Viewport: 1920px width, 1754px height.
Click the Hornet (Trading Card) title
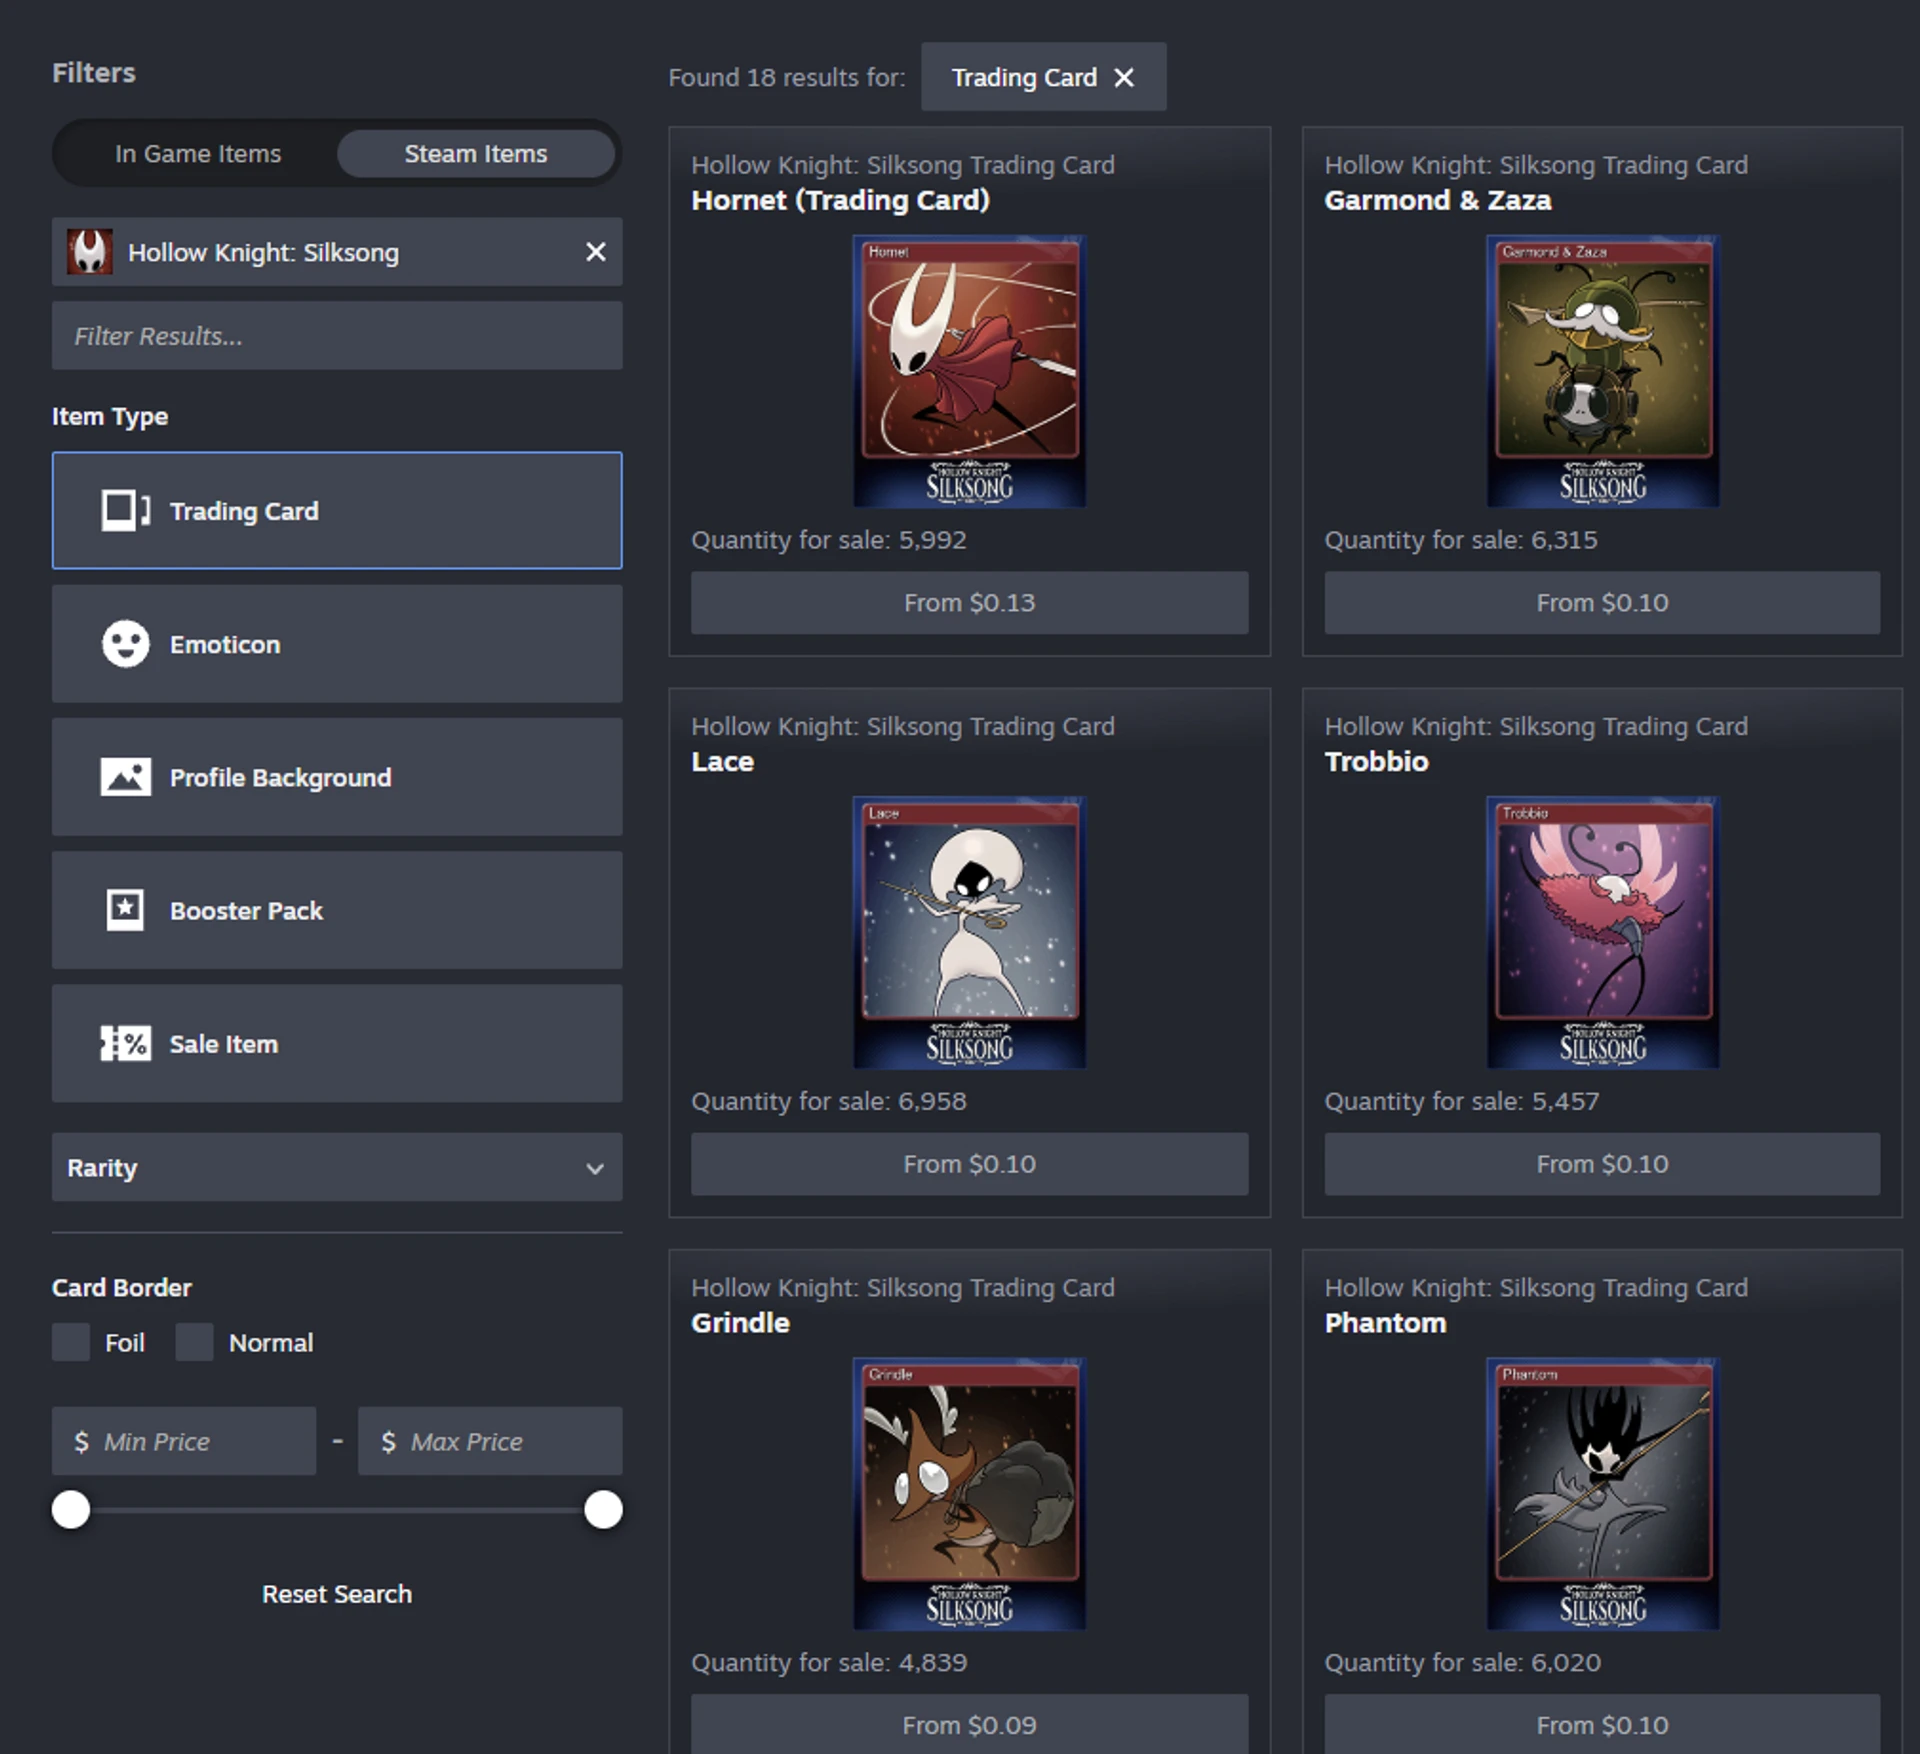pyautogui.click(x=840, y=200)
